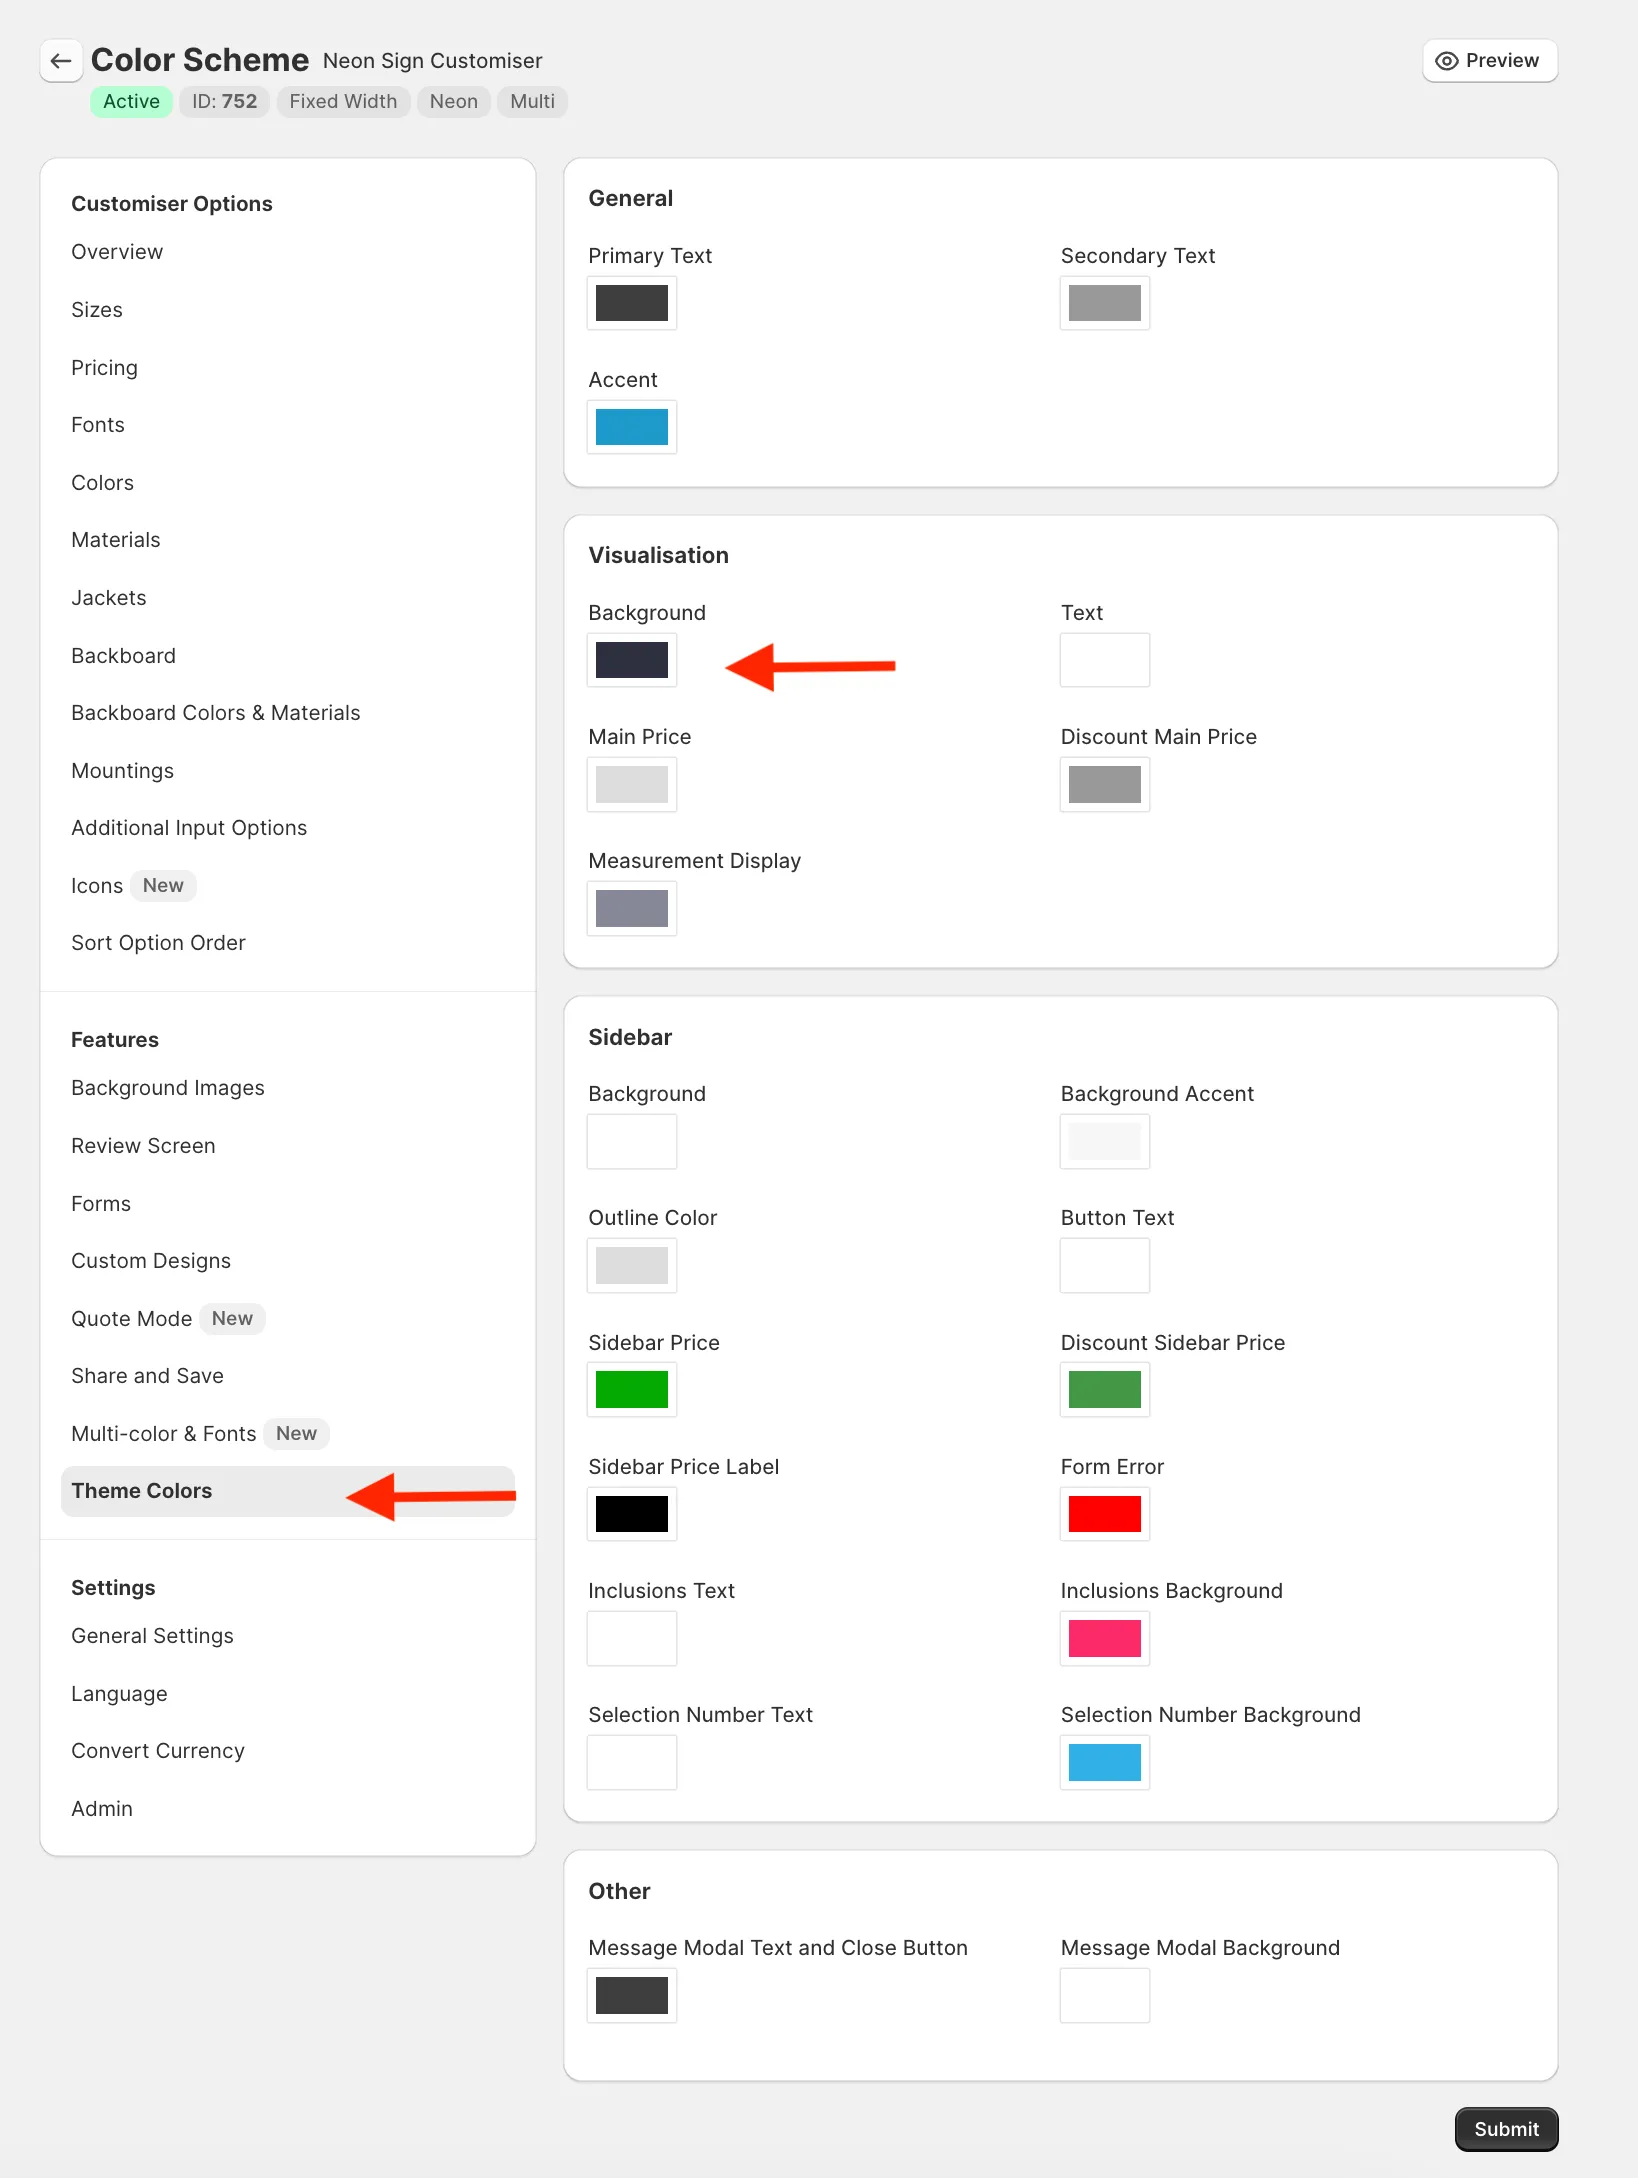Pick the Measurement Display color swatch
The height and width of the screenshot is (2178, 1638).
pos(631,908)
